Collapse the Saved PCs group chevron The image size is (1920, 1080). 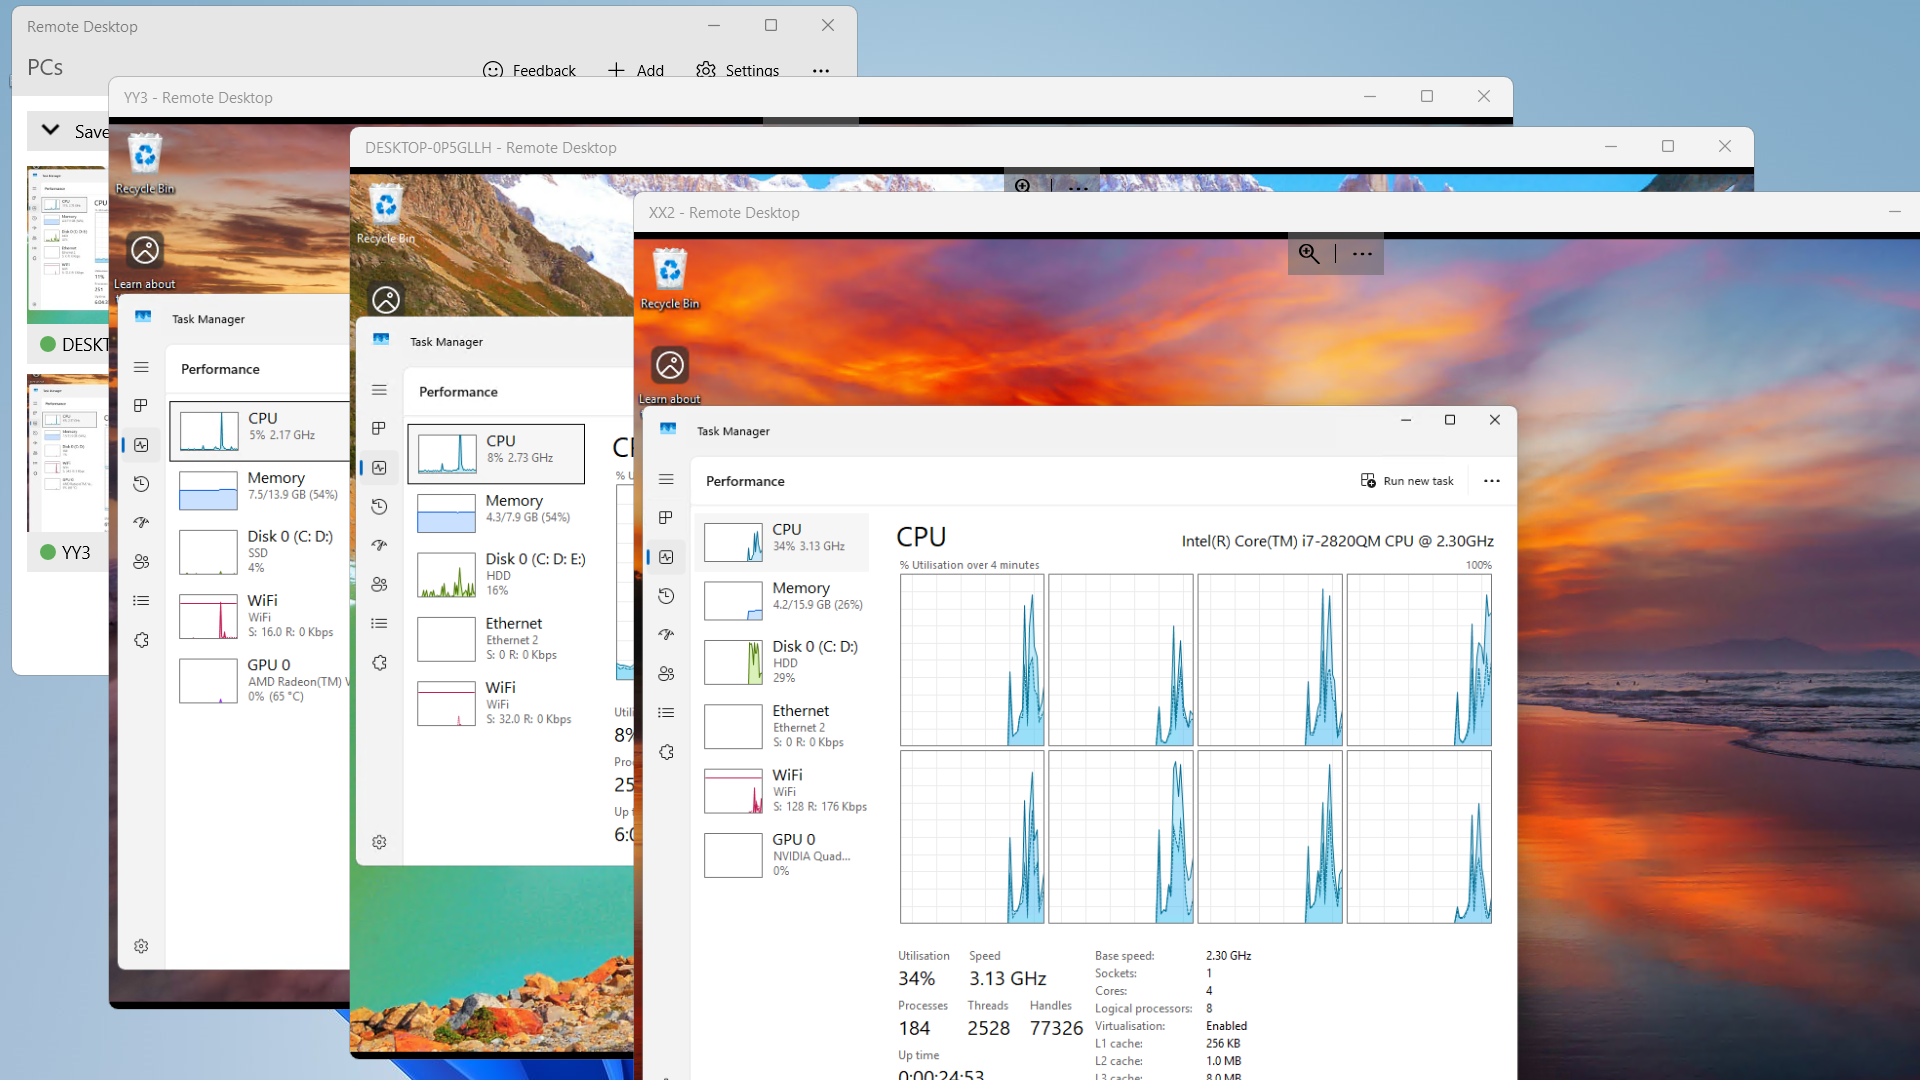click(50, 130)
